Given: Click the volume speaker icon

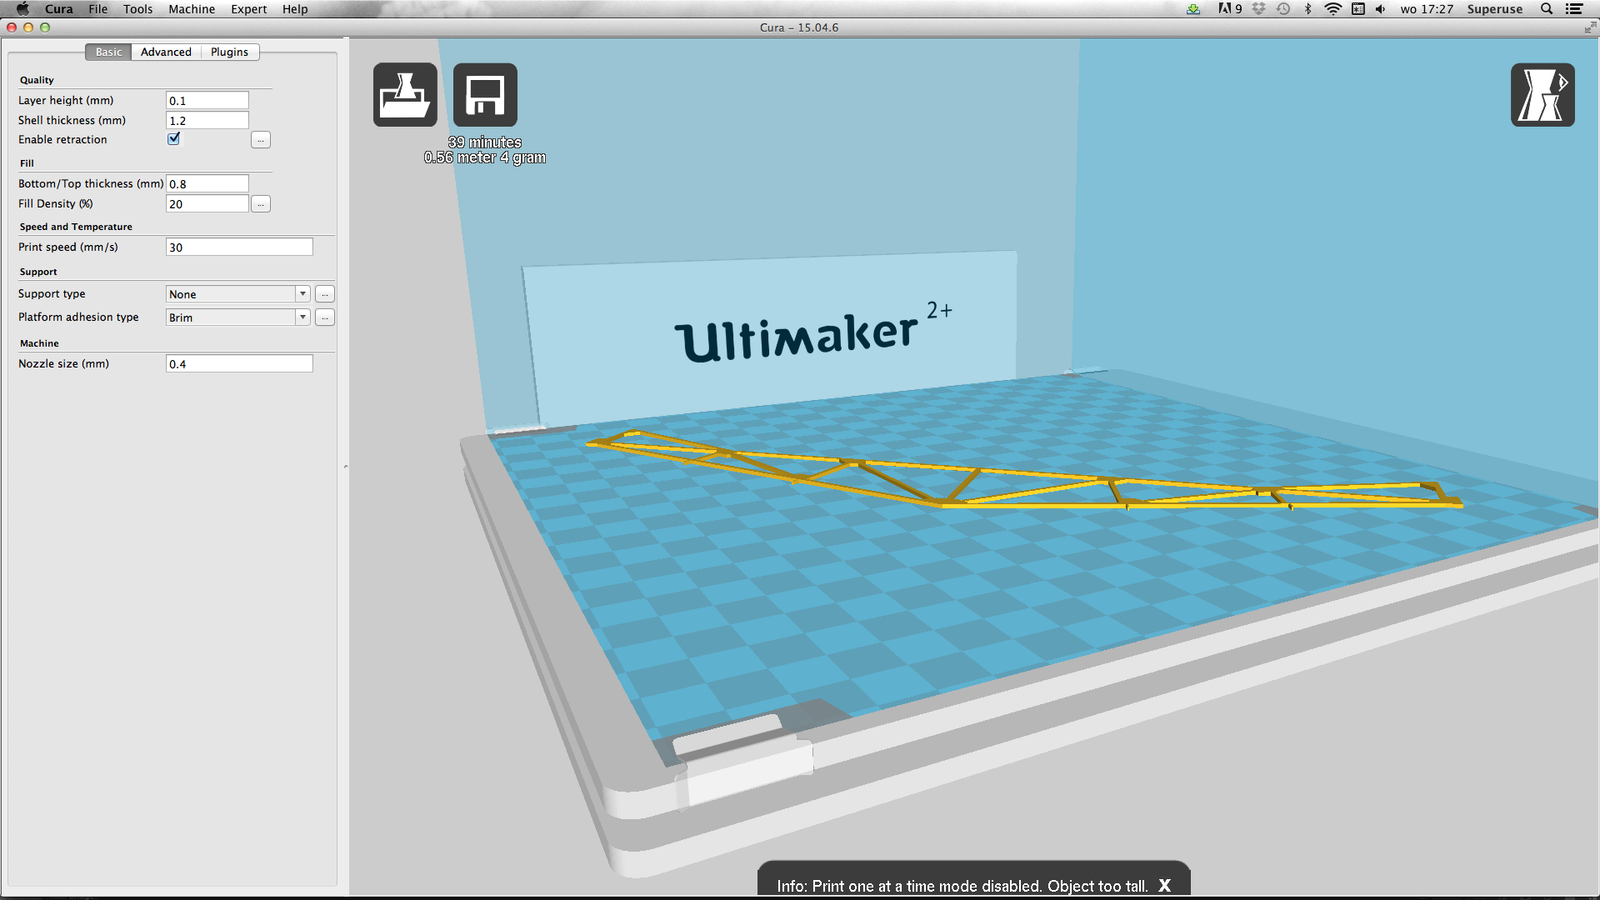Looking at the screenshot, I should click(x=1380, y=9).
